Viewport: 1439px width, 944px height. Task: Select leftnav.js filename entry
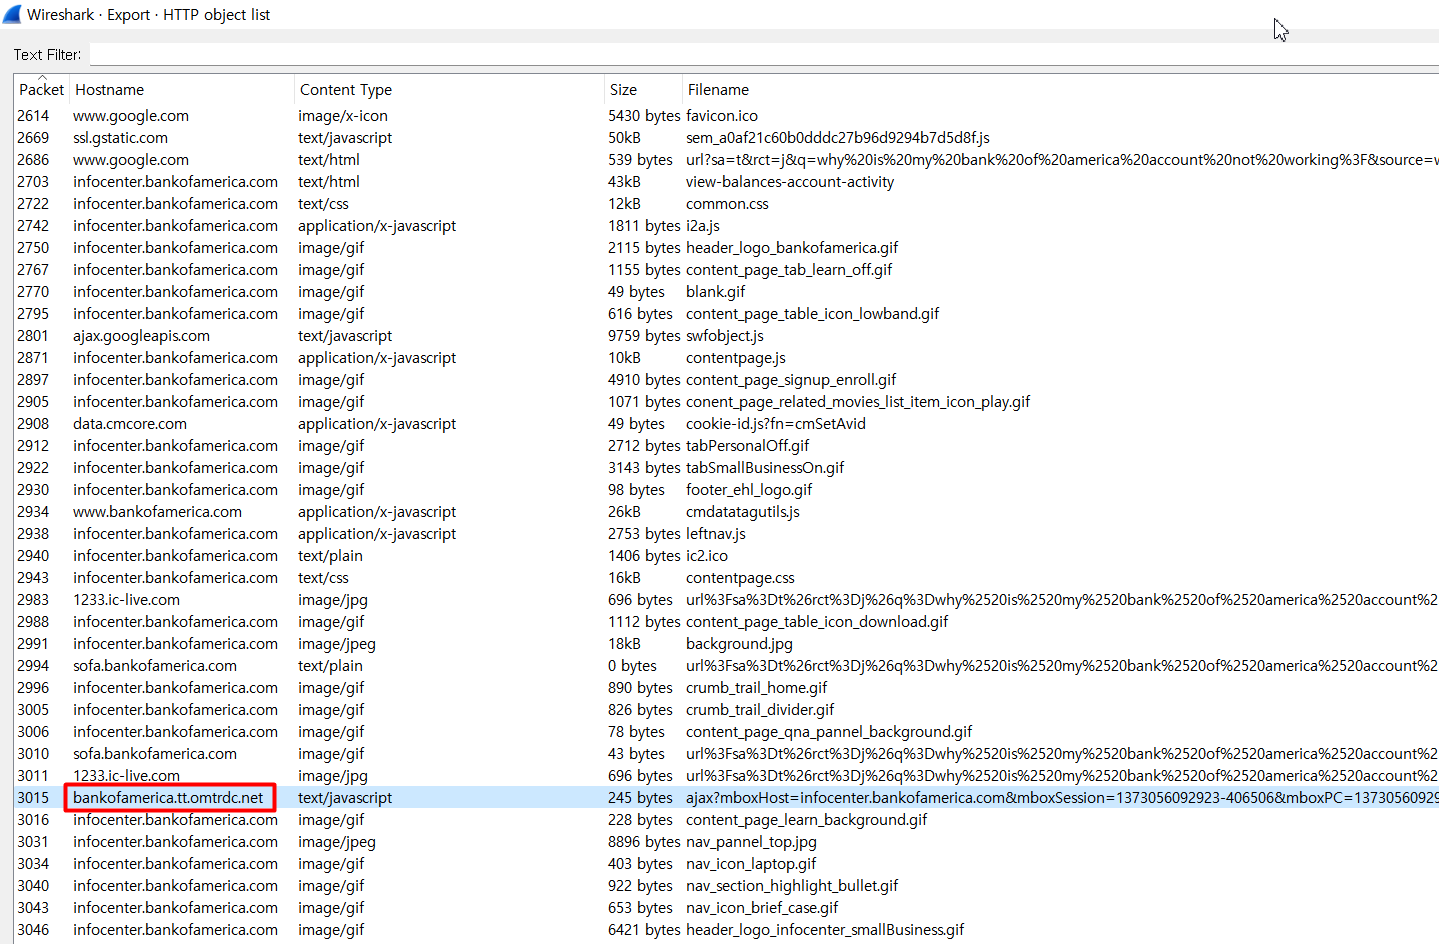(x=716, y=534)
